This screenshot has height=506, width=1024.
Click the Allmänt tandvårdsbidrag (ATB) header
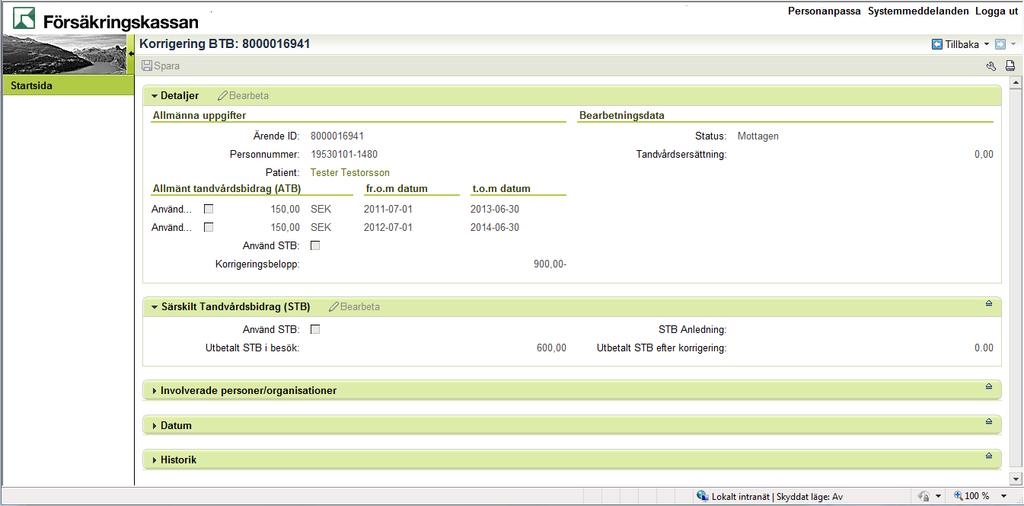226,189
